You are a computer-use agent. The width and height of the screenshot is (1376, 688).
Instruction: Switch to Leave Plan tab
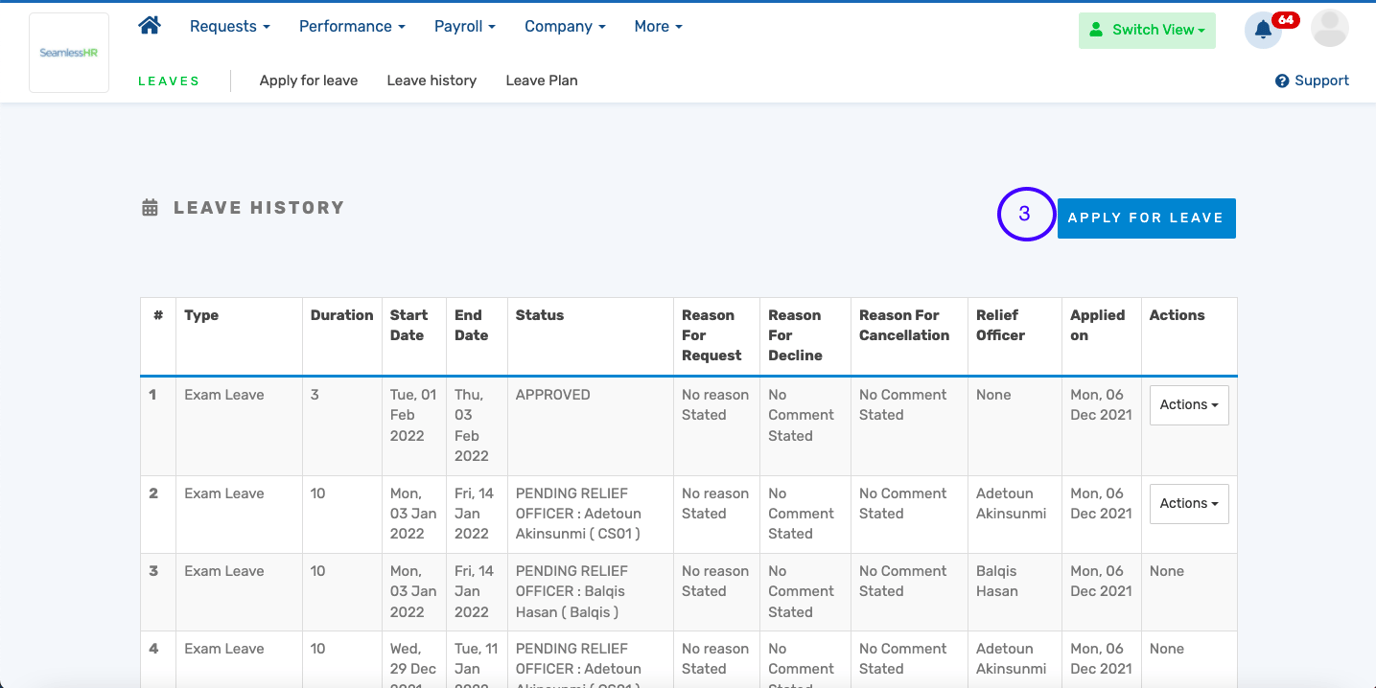click(x=541, y=81)
